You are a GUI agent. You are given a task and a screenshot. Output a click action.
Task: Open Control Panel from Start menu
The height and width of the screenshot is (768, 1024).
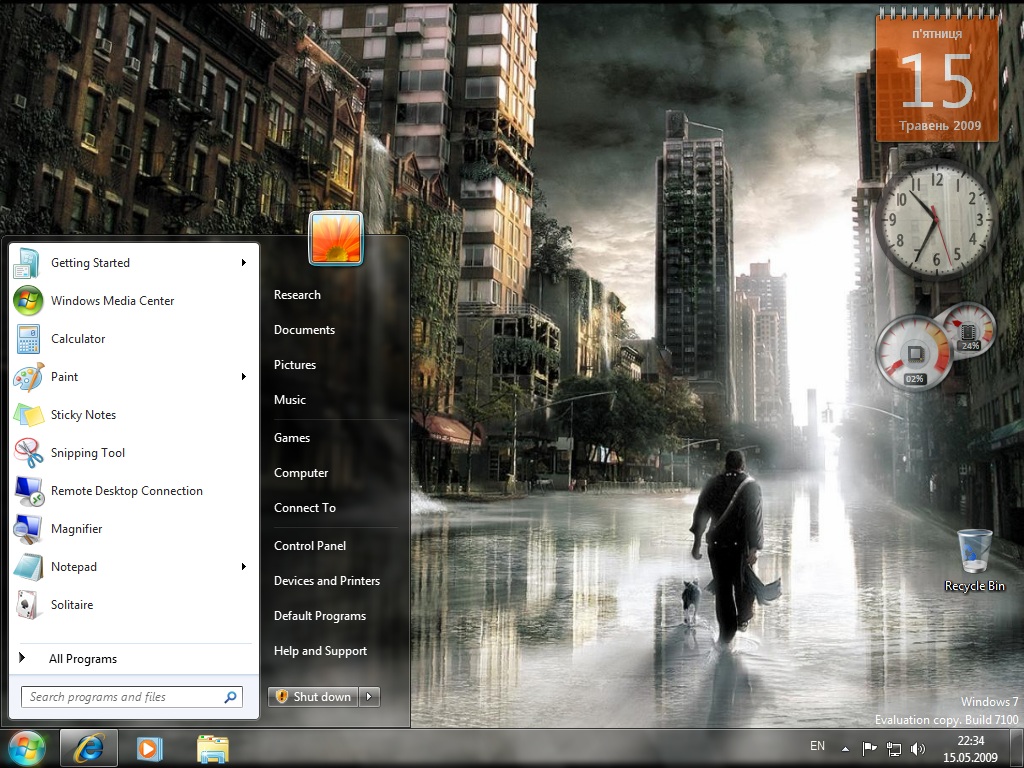pyautogui.click(x=310, y=546)
